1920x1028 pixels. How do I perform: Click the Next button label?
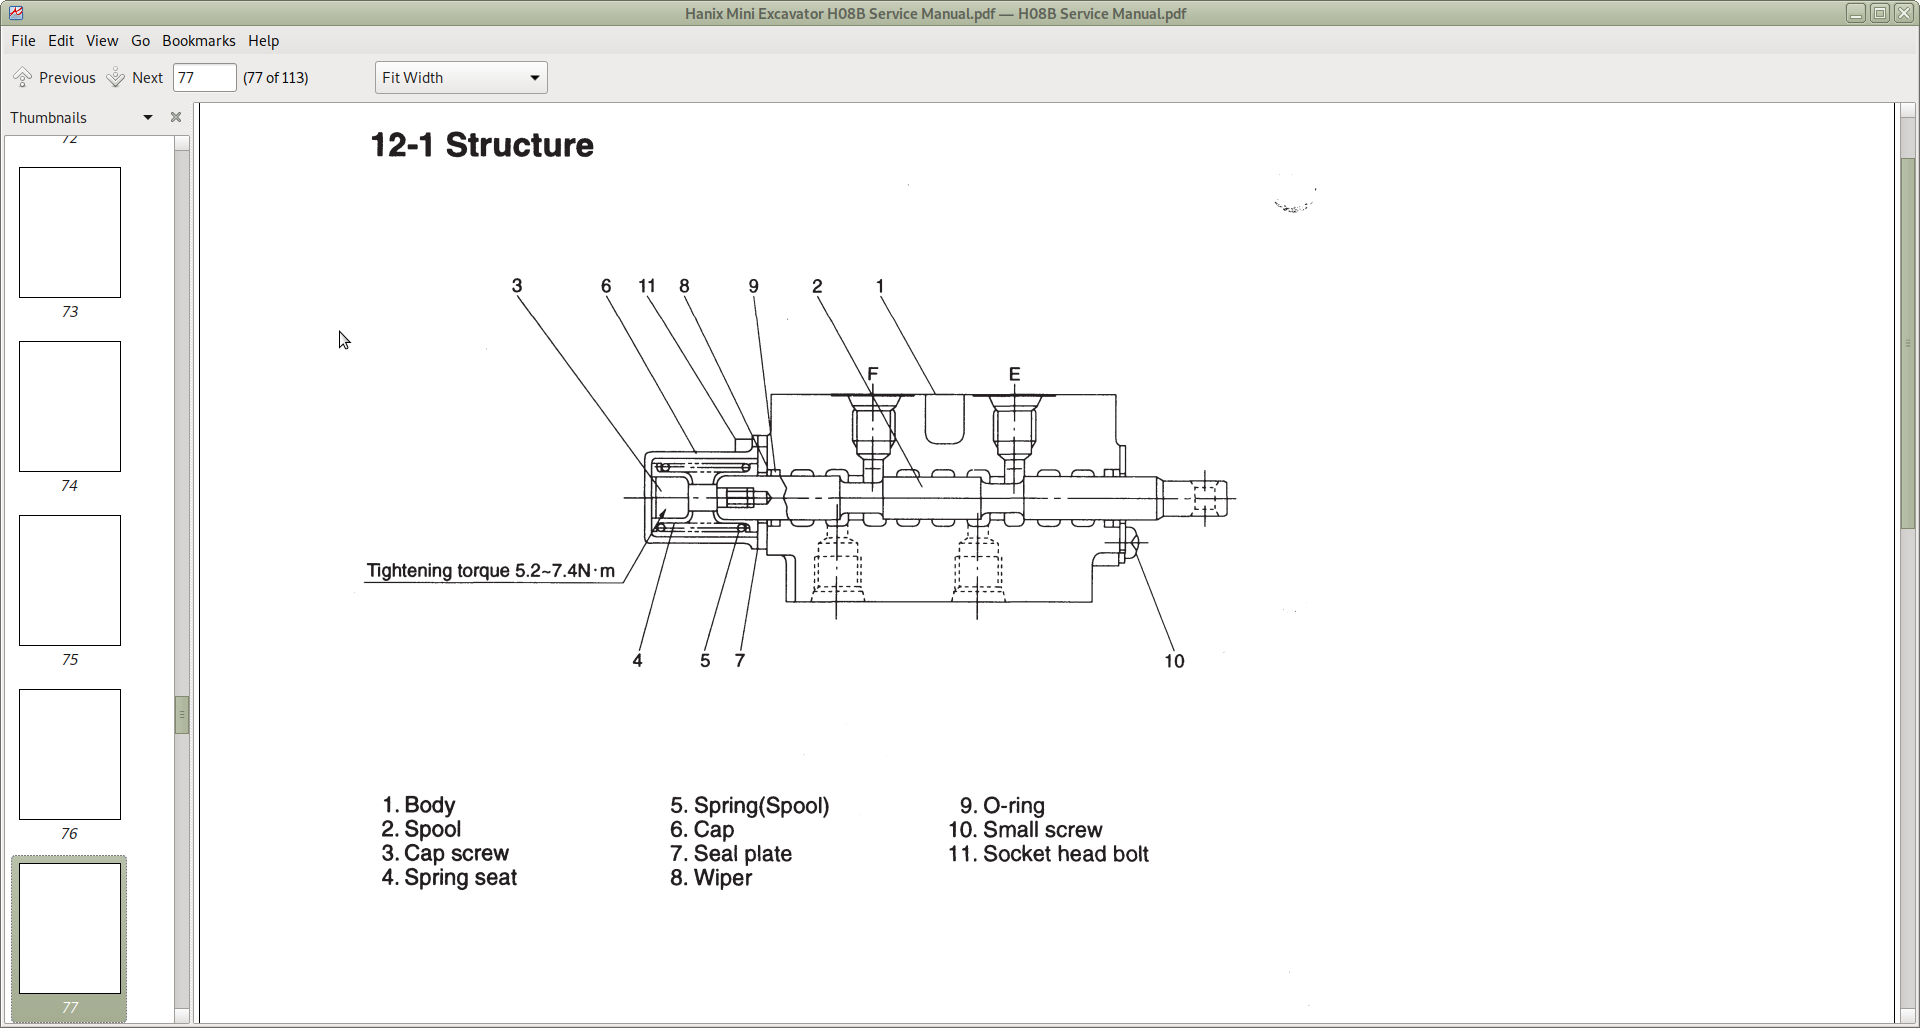(147, 78)
